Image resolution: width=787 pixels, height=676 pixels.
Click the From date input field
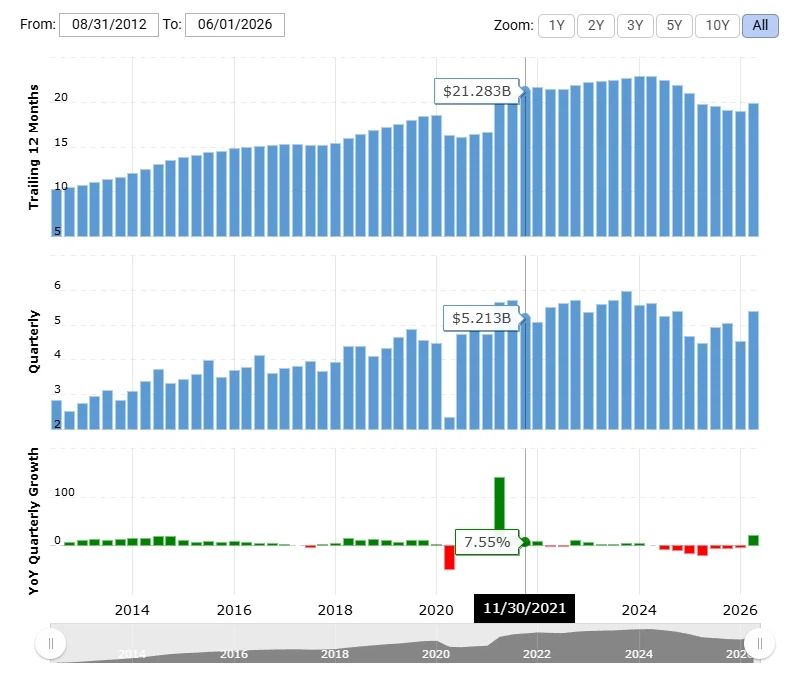109,25
